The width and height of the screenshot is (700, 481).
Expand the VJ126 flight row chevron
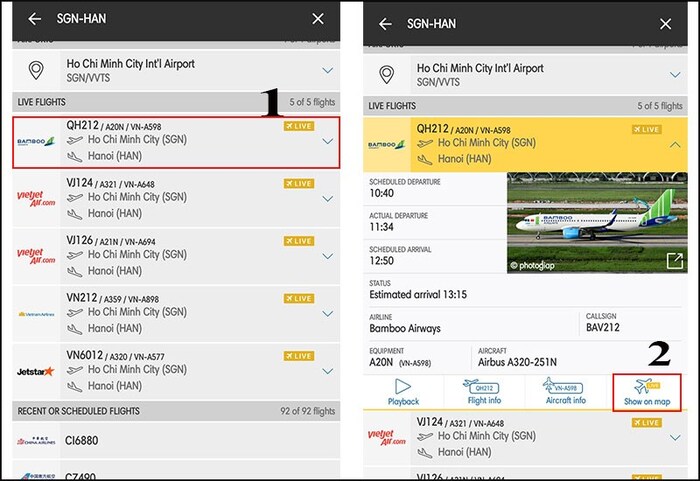[327, 256]
